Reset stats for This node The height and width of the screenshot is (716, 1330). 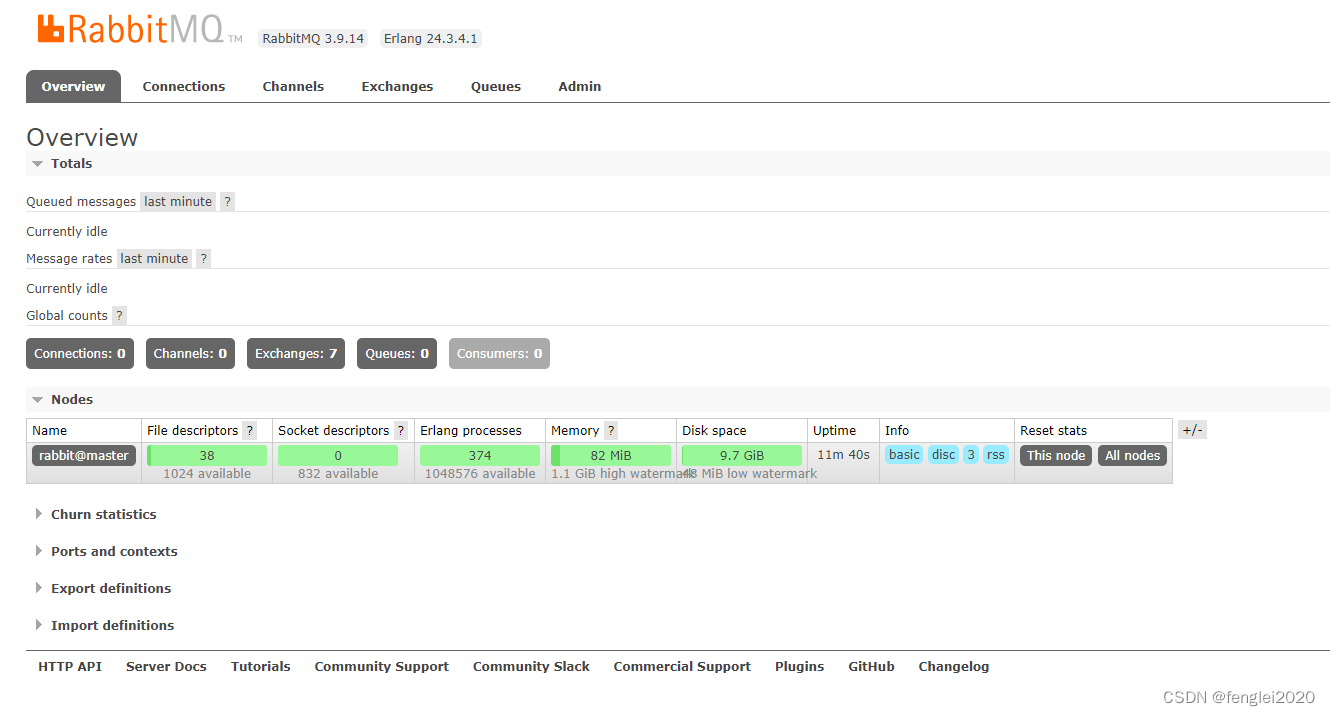point(1056,456)
